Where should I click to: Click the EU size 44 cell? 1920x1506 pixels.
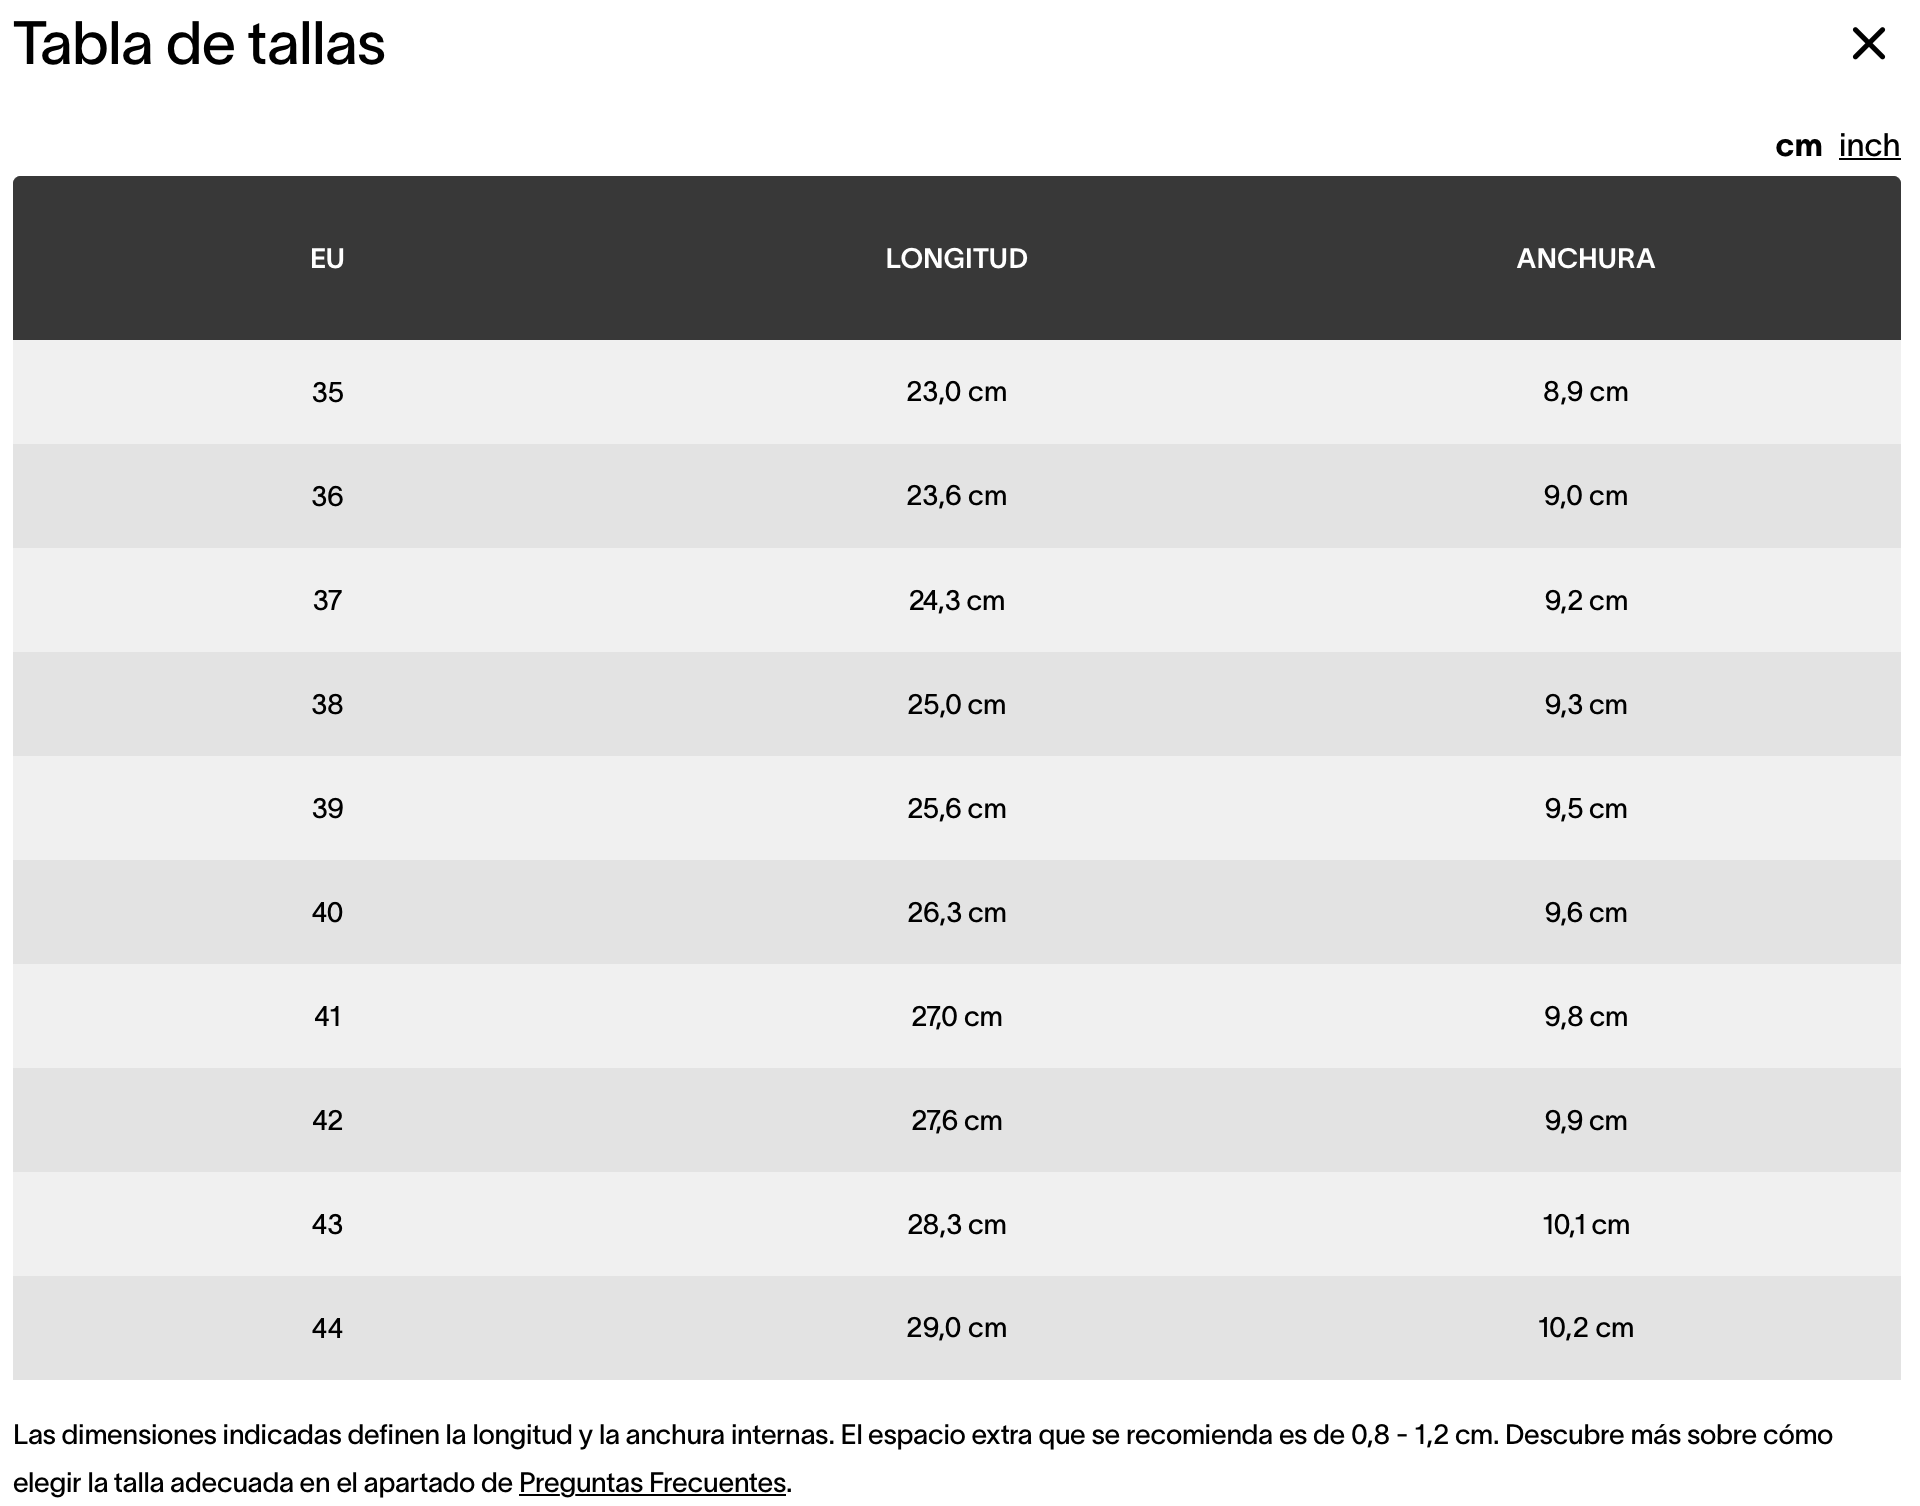[x=327, y=1329]
